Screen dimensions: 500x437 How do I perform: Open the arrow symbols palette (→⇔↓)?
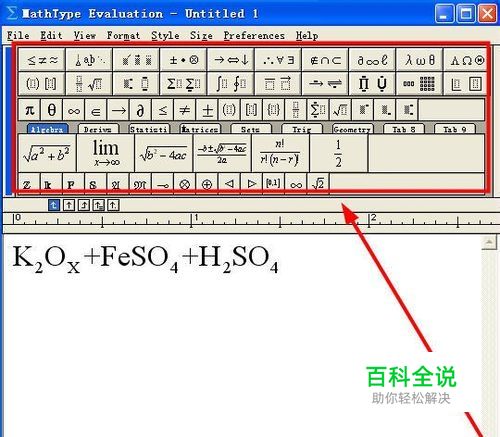[231, 60]
